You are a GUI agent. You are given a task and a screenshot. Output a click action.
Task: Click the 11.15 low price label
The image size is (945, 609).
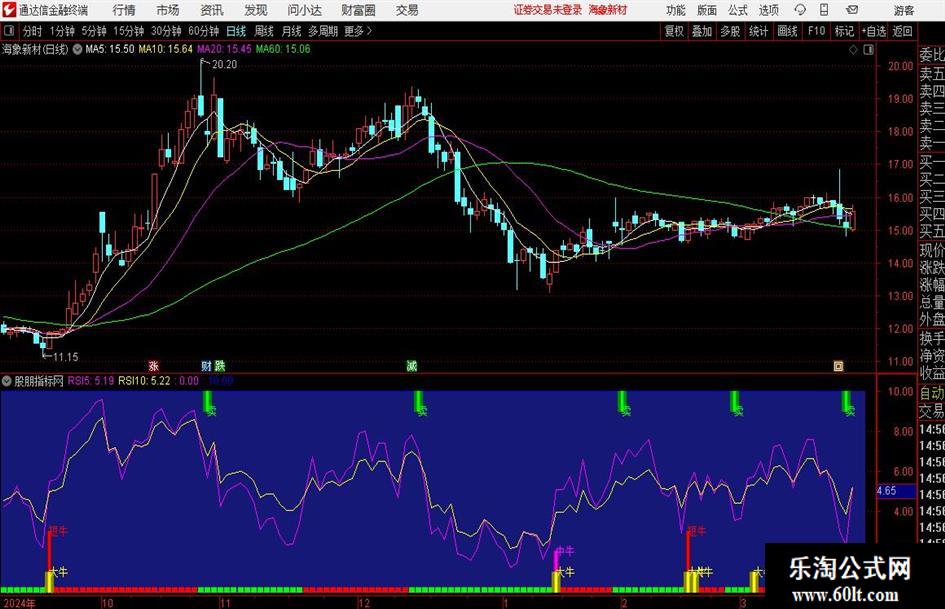[x=65, y=357]
